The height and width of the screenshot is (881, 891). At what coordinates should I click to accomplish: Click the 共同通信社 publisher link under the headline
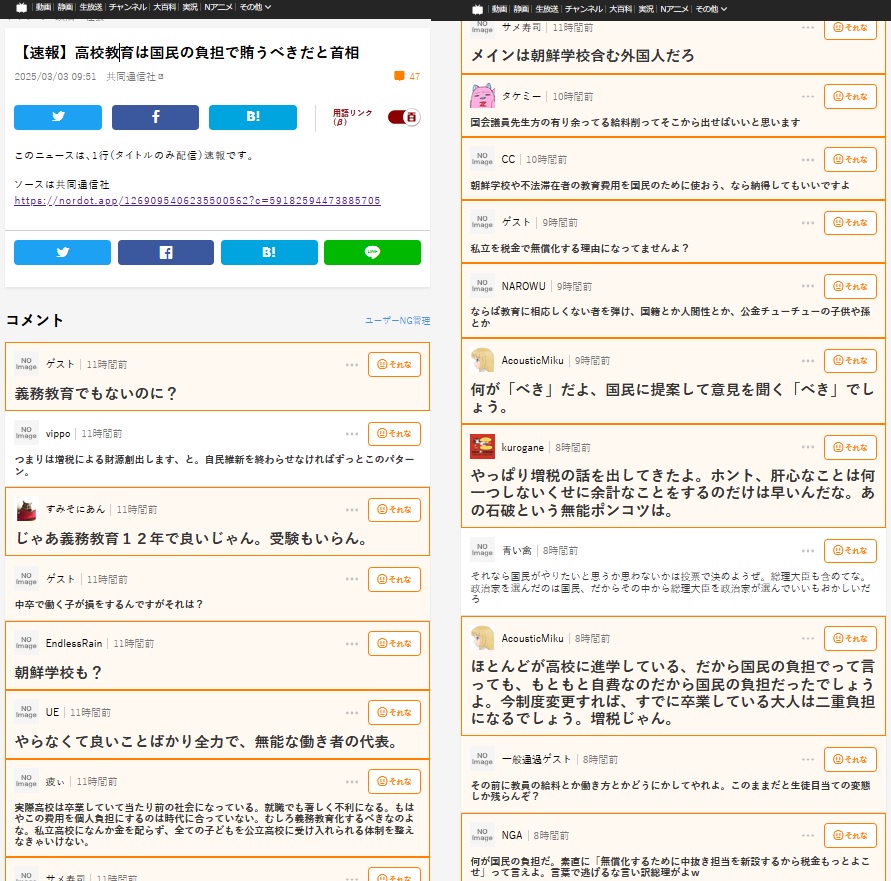[x=132, y=76]
